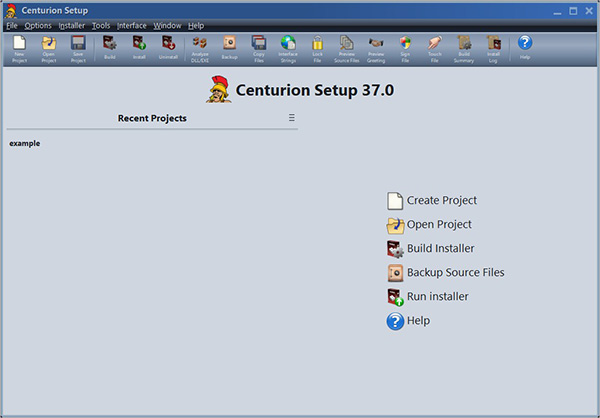Image resolution: width=600 pixels, height=418 pixels.
Task: Open the Build Summary toolbar item
Action: pyautogui.click(x=464, y=49)
